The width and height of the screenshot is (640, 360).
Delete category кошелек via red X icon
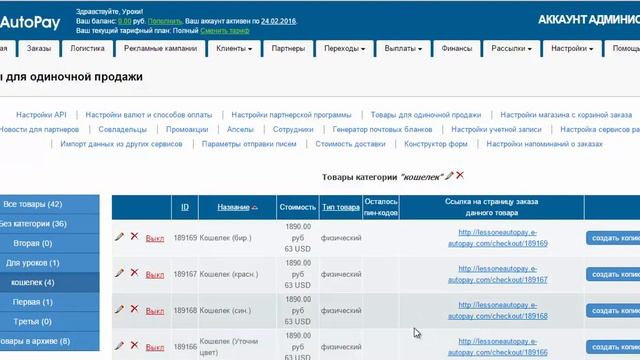pyautogui.click(x=460, y=175)
